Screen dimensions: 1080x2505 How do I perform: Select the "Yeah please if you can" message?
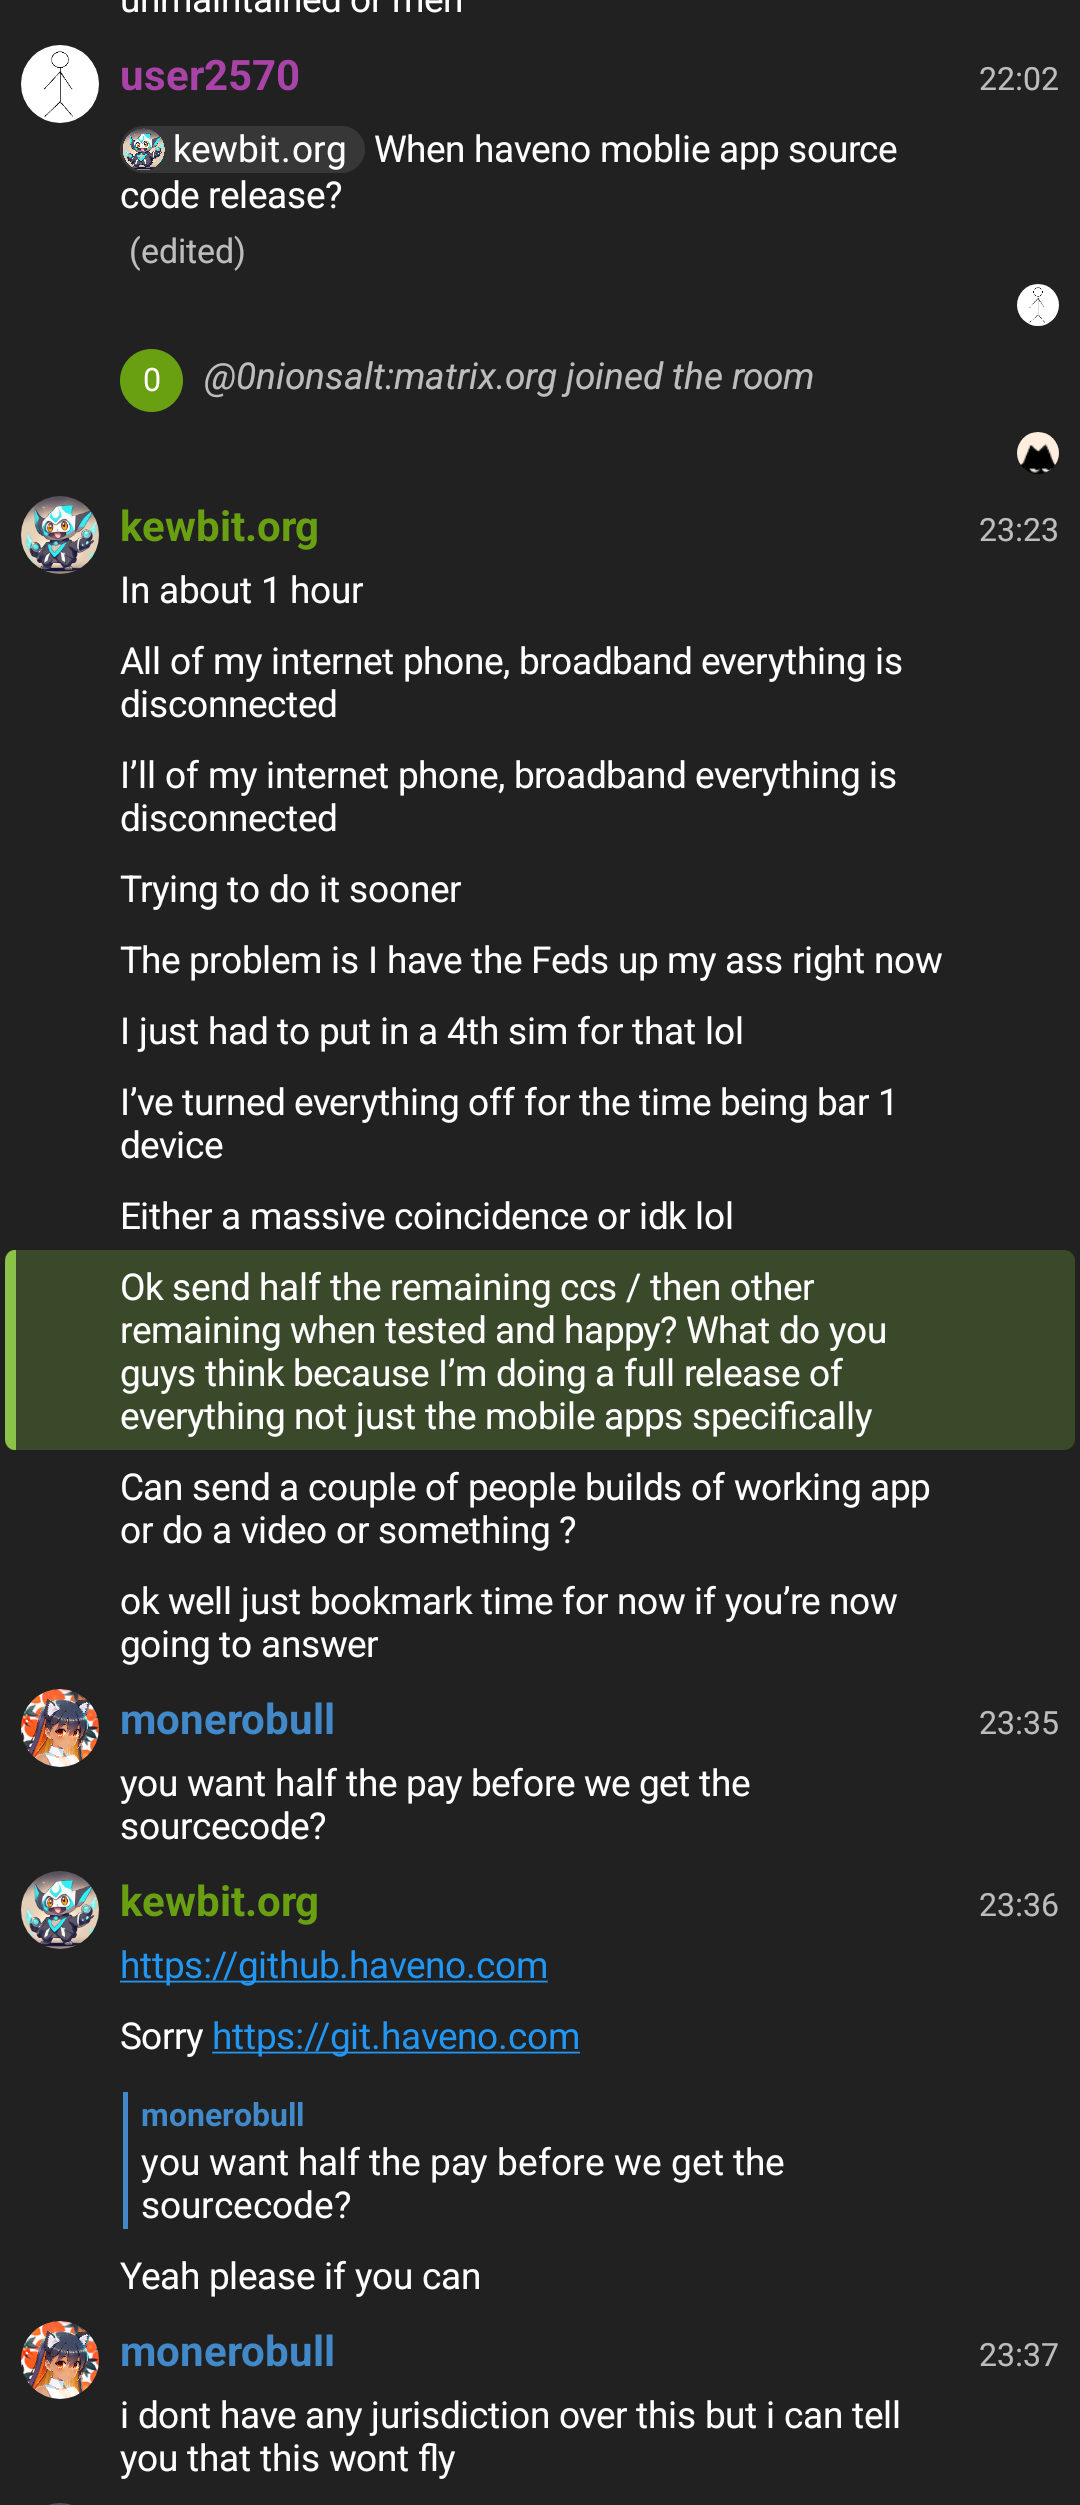click(300, 2277)
